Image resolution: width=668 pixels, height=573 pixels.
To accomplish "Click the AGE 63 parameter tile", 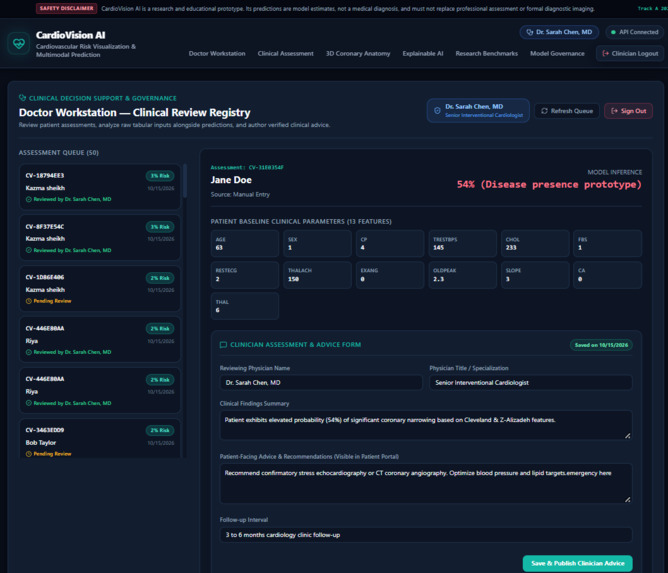I will click(245, 244).
